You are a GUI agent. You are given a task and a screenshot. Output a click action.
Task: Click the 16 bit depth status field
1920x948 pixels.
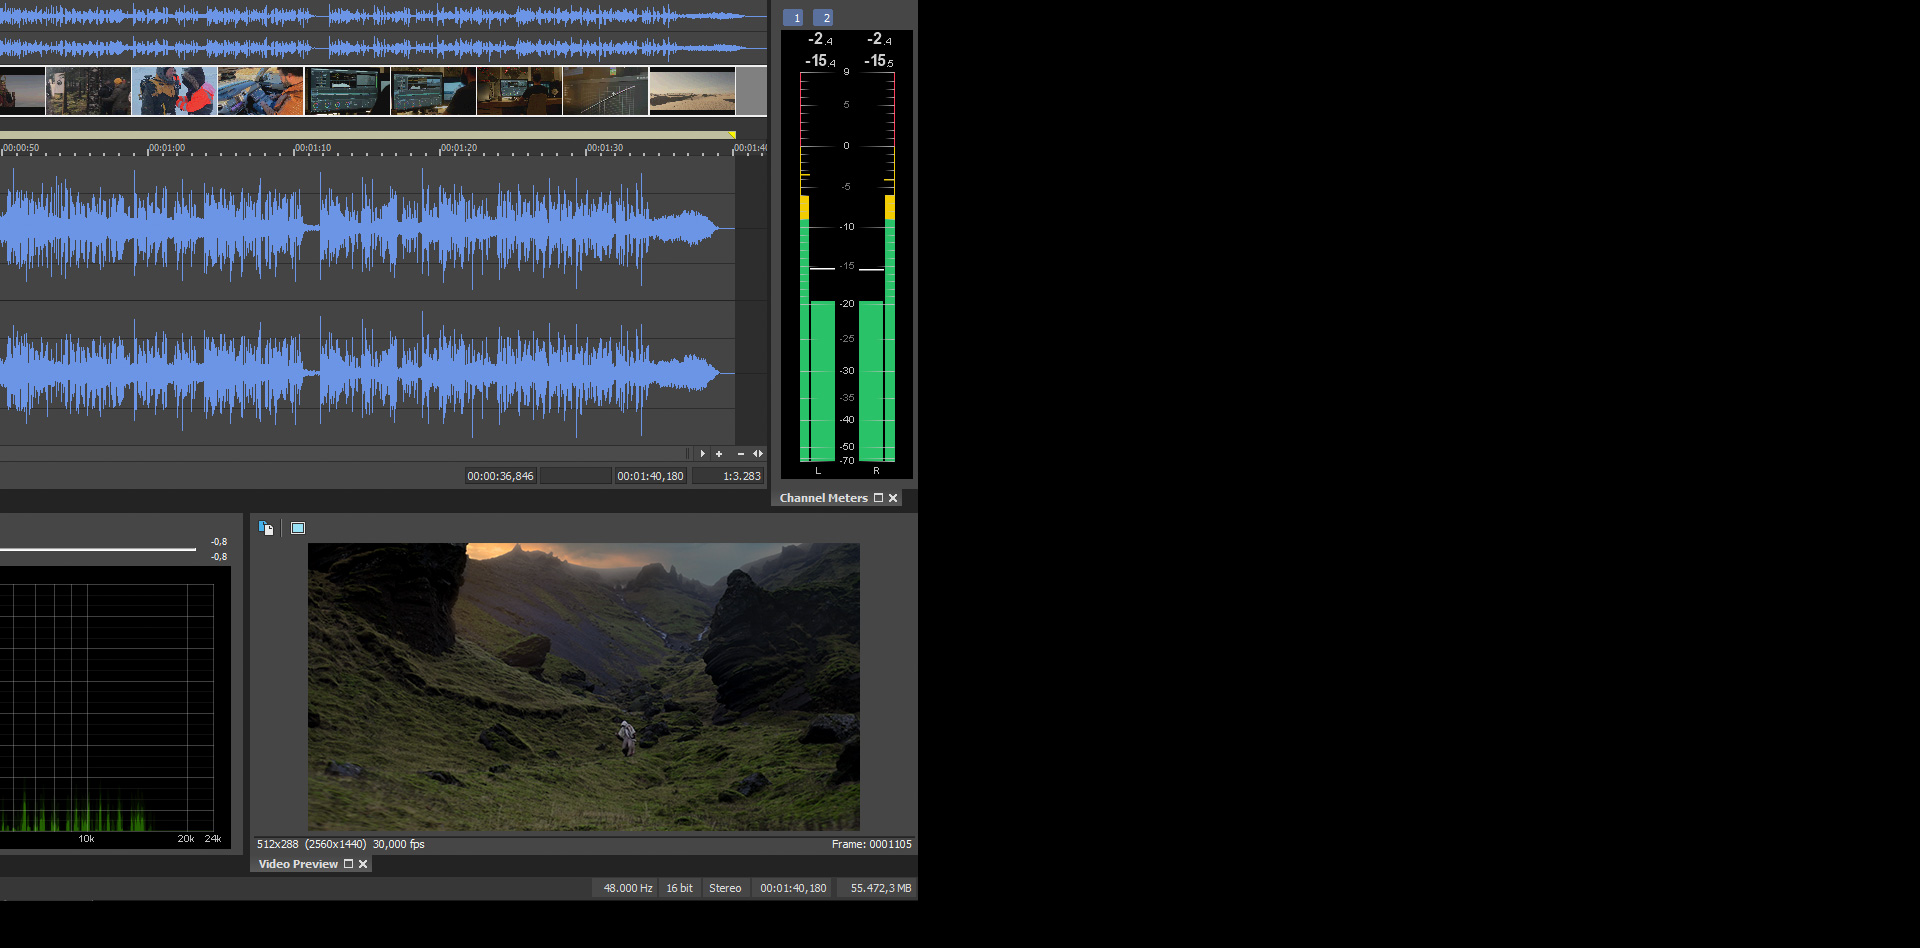679,888
